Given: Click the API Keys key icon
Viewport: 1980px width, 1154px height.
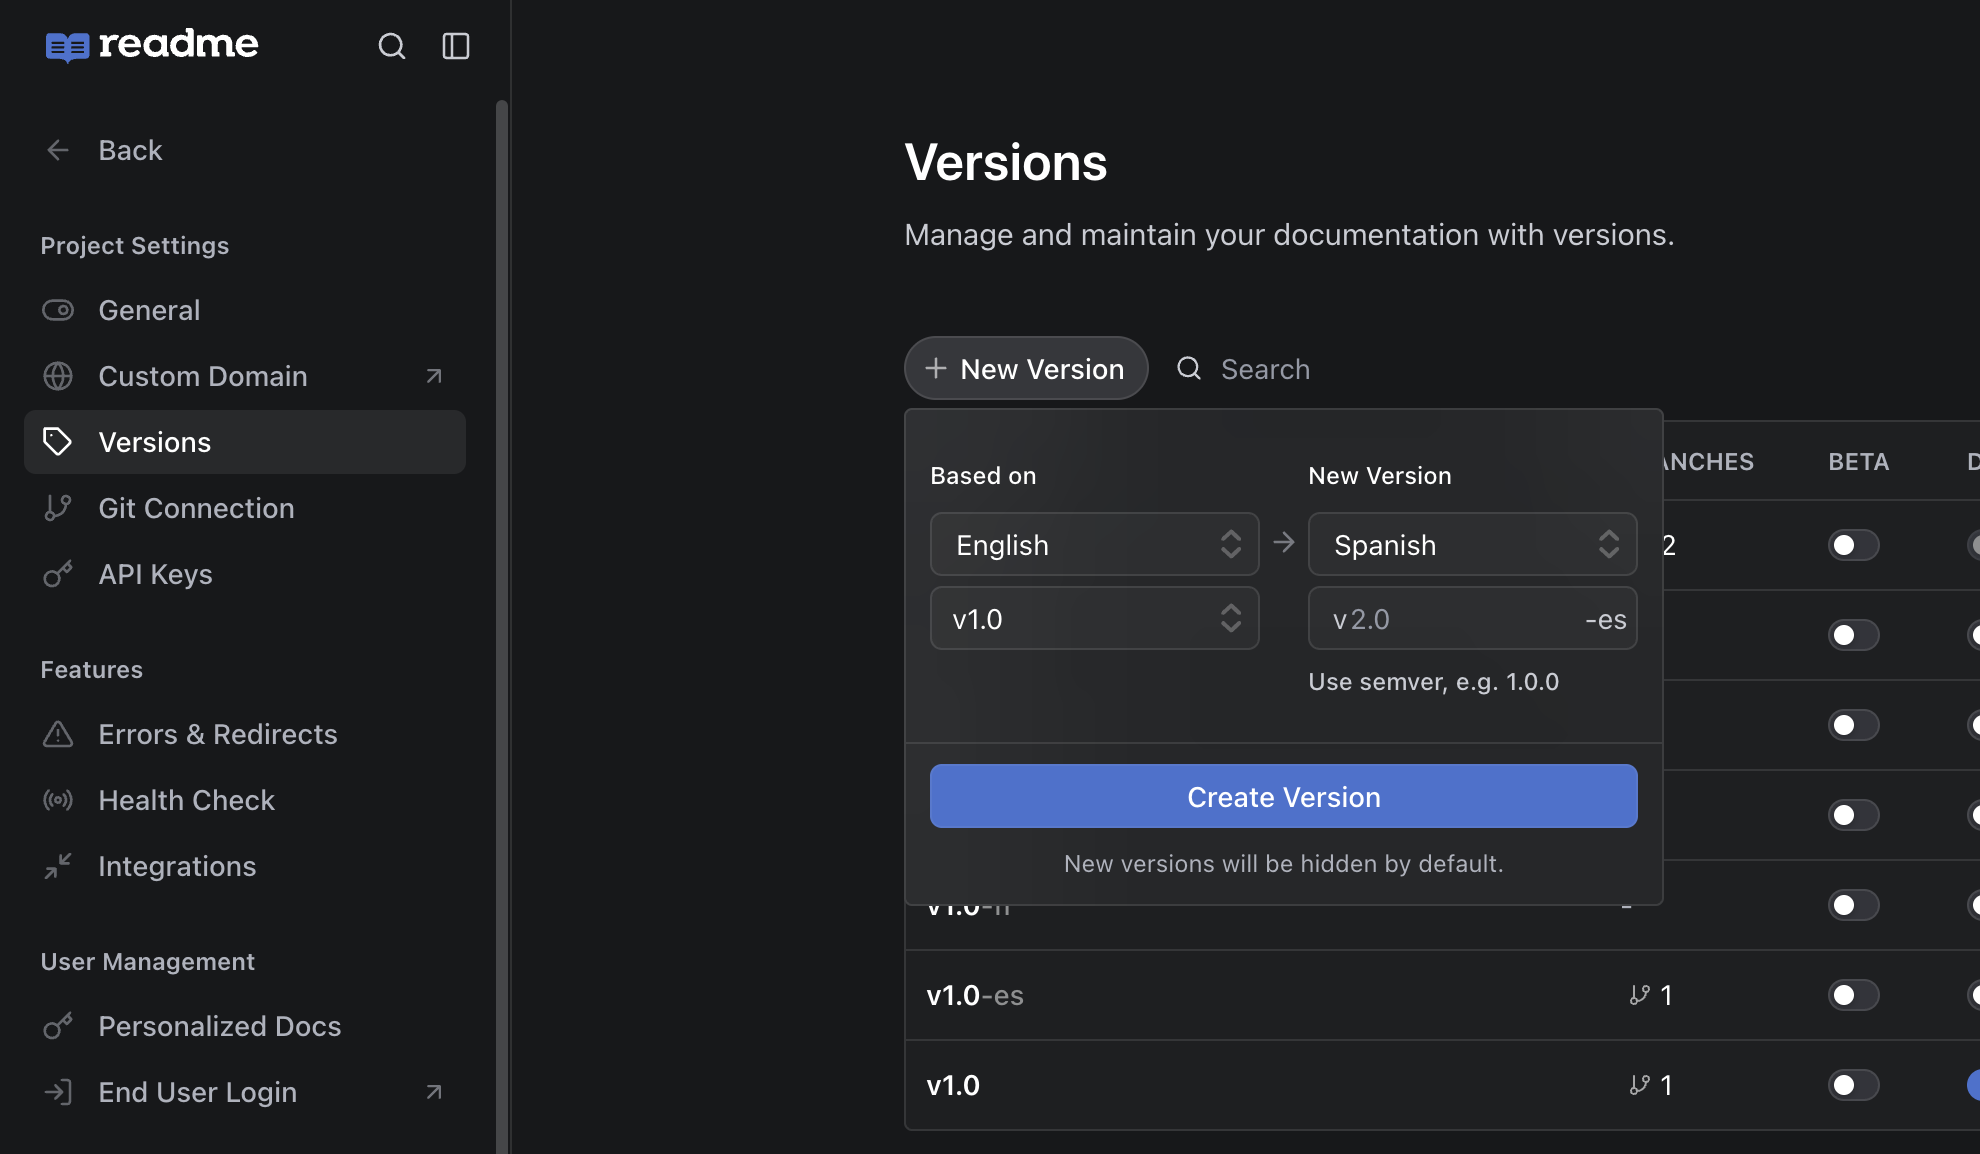Looking at the screenshot, I should tap(58, 574).
